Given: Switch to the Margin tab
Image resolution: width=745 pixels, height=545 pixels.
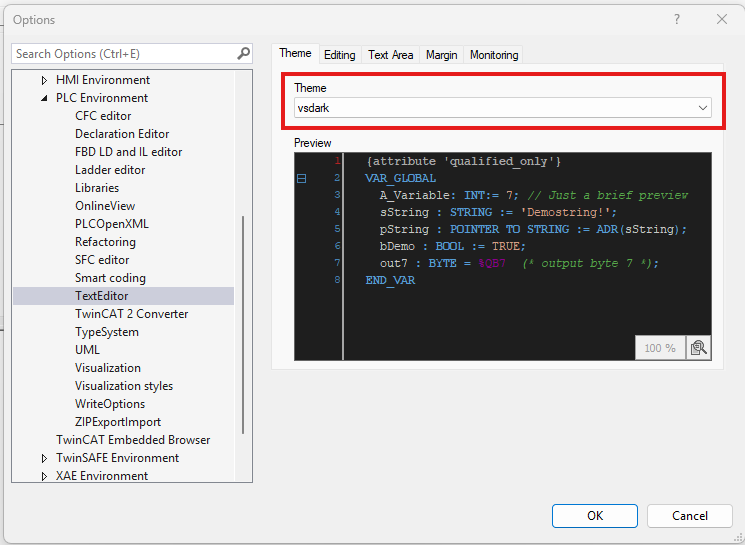Looking at the screenshot, I should (x=441, y=55).
